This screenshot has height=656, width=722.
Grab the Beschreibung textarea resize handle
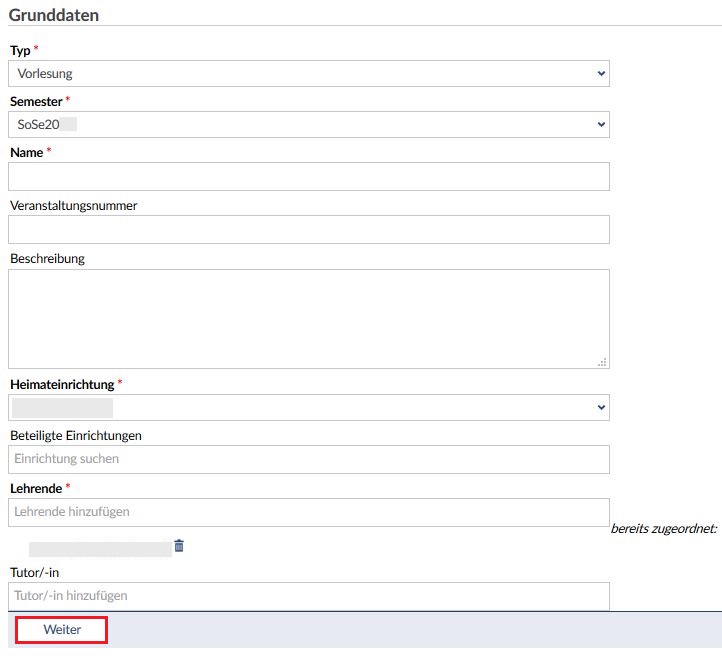tap(603, 362)
